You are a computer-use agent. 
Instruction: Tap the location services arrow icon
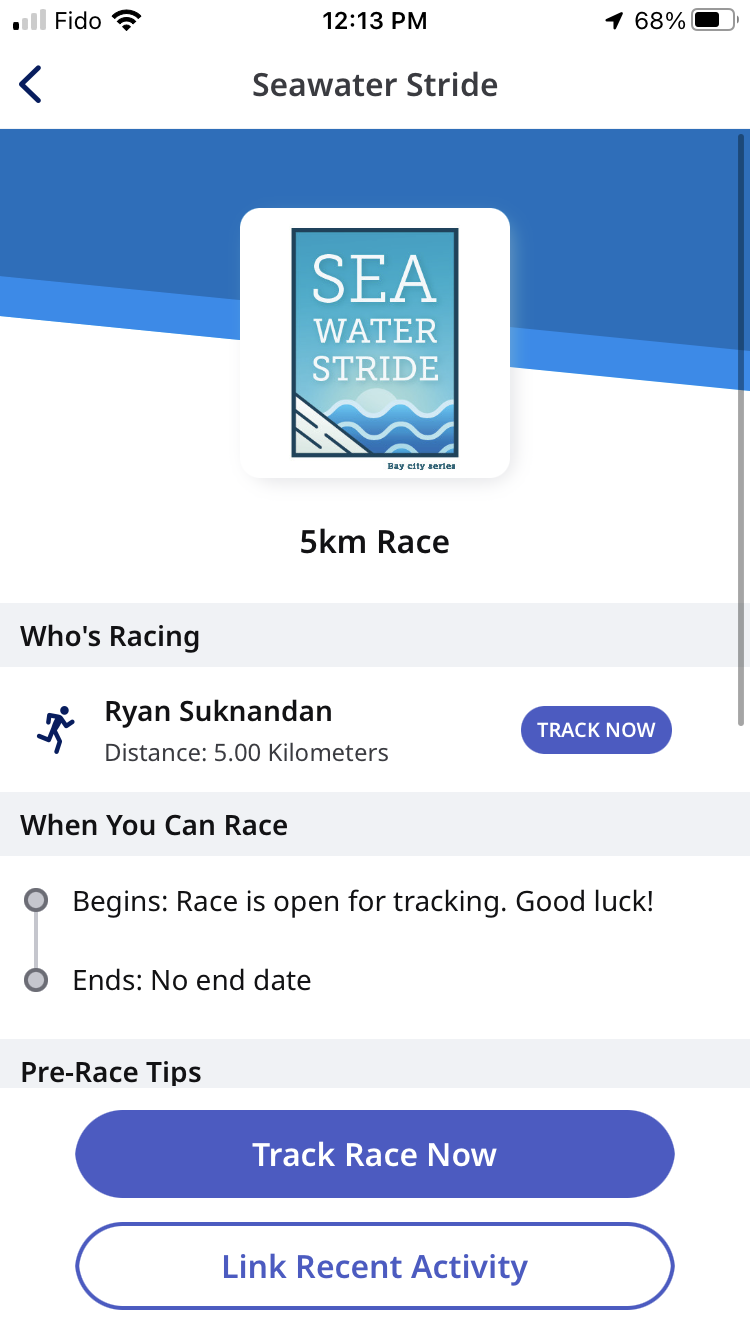coord(614,21)
